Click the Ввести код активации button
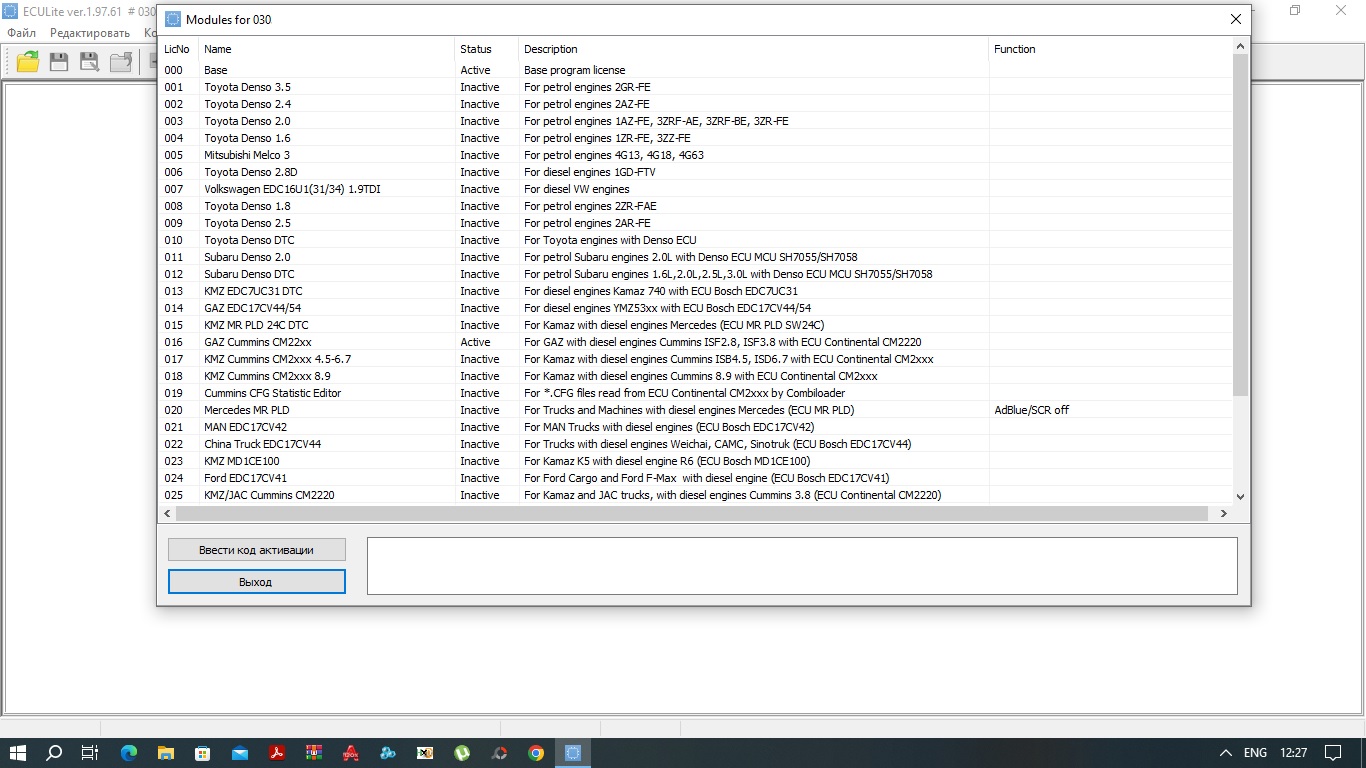Image resolution: width=1366 pixels, height=768 pixels. 256,550
